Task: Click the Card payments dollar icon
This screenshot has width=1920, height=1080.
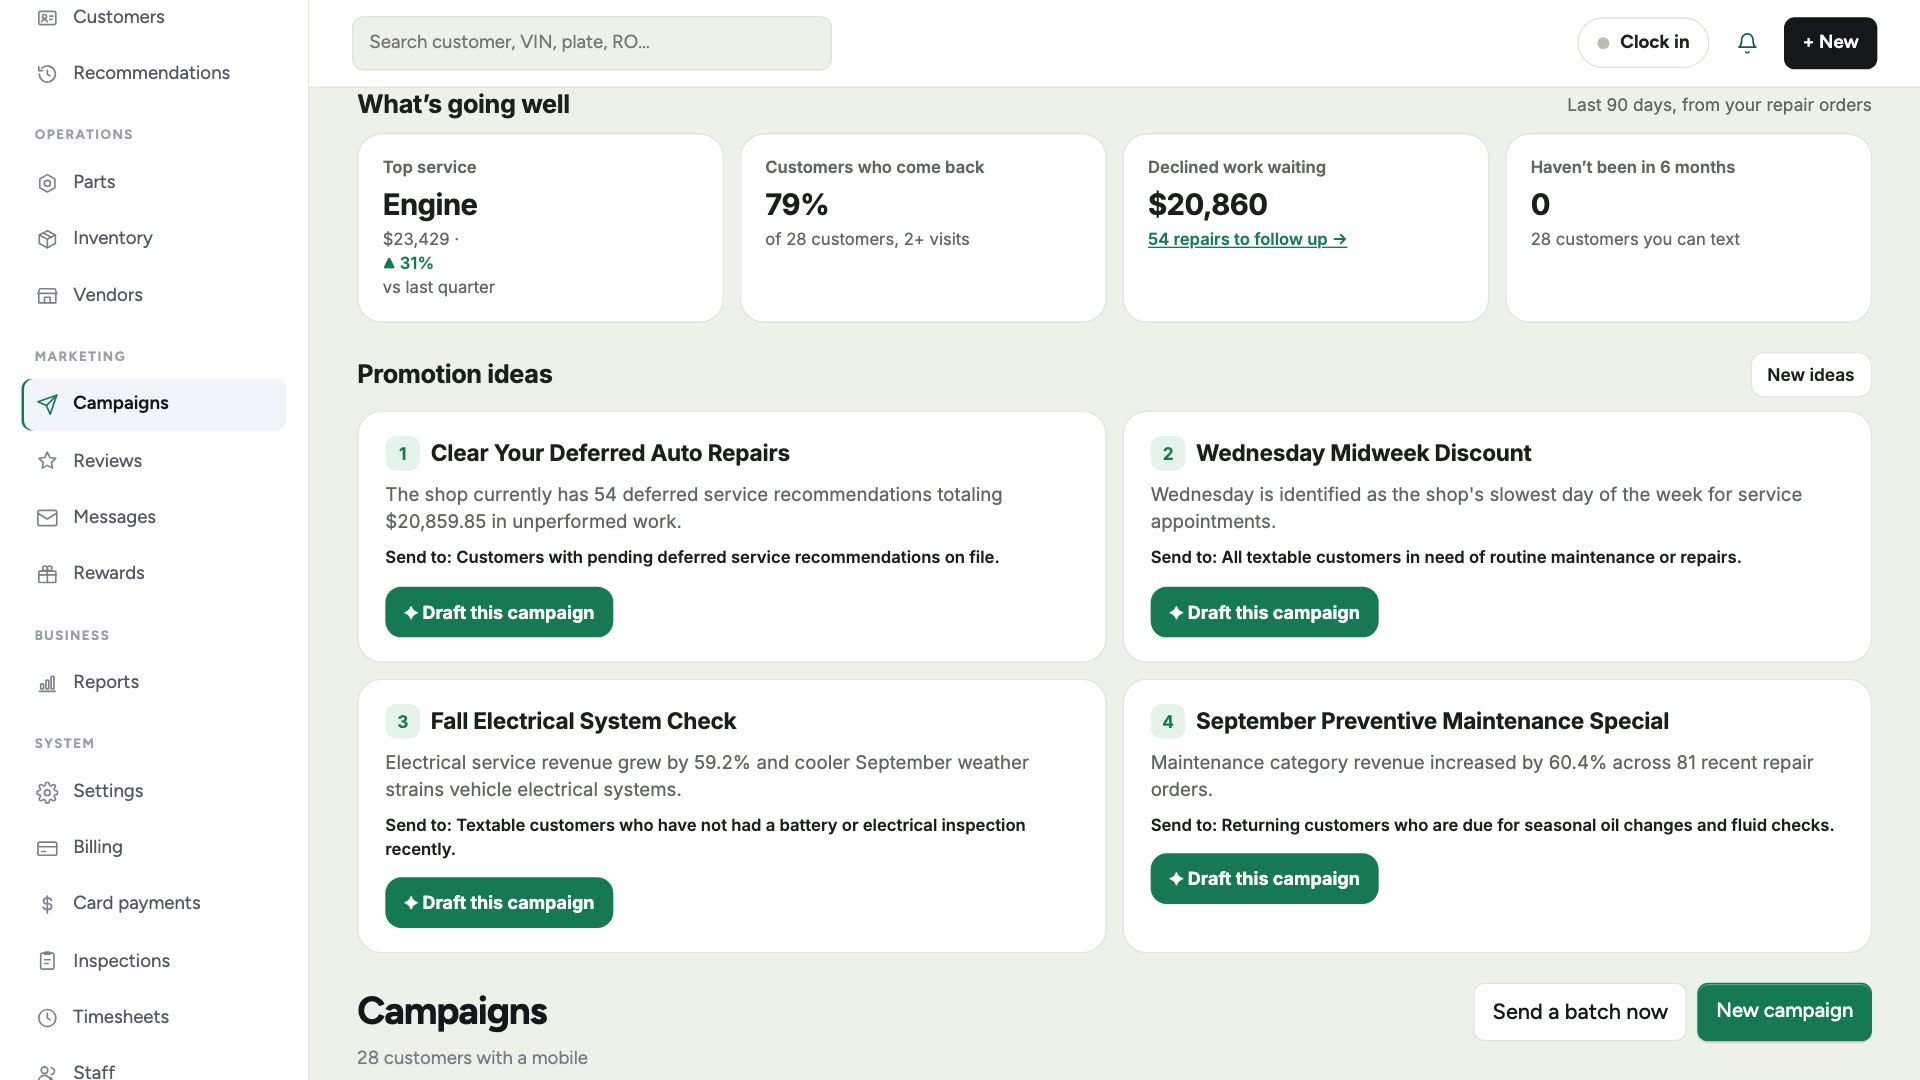Action: (47, 903)
